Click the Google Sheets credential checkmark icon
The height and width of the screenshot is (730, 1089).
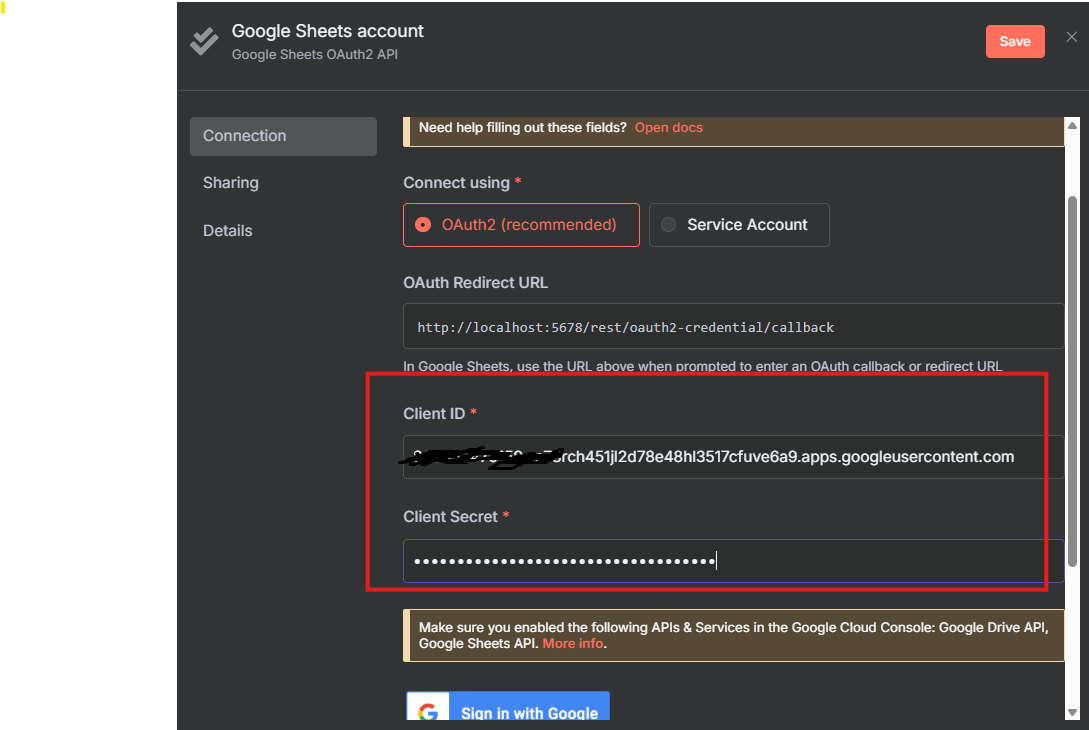204,42
